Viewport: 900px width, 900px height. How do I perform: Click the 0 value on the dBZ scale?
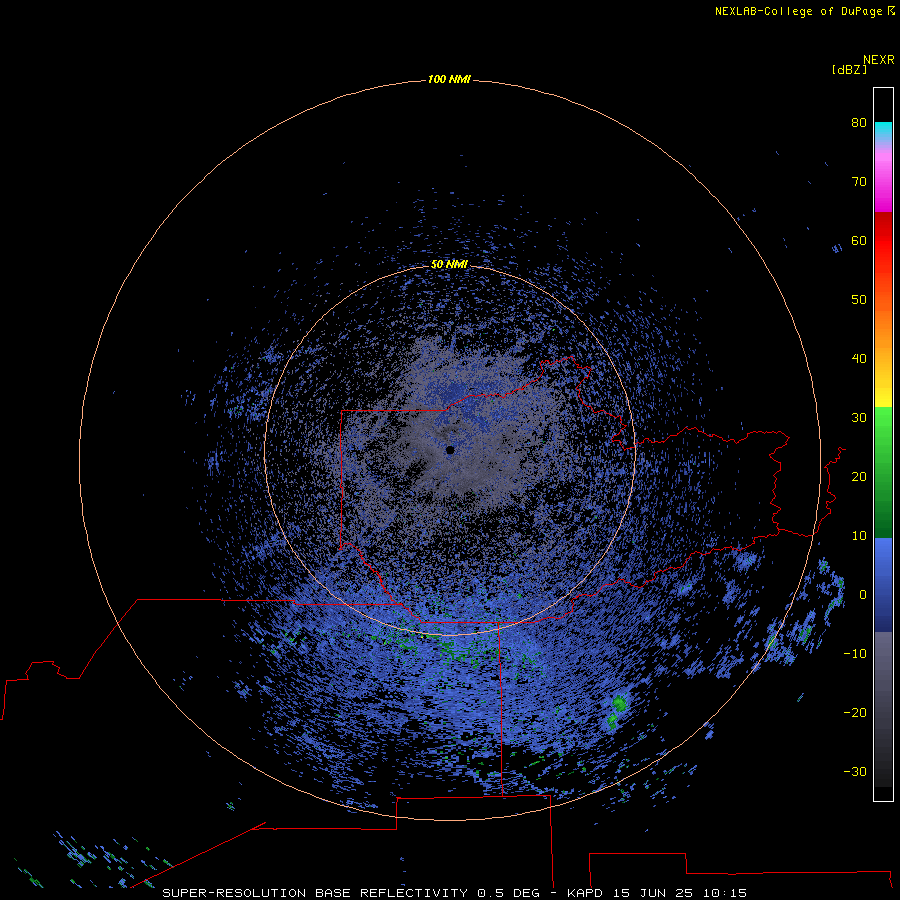point(862,595)
